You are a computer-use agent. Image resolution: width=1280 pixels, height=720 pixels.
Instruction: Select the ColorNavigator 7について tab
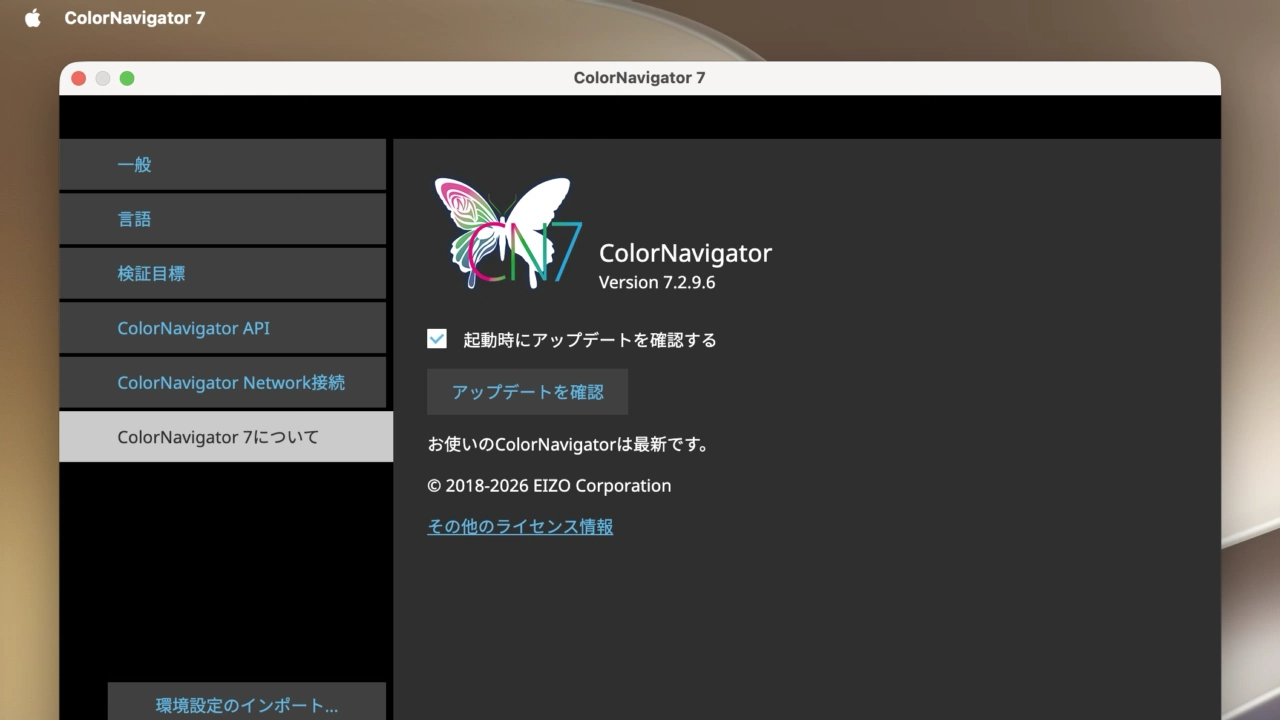[x=226, y=437]
